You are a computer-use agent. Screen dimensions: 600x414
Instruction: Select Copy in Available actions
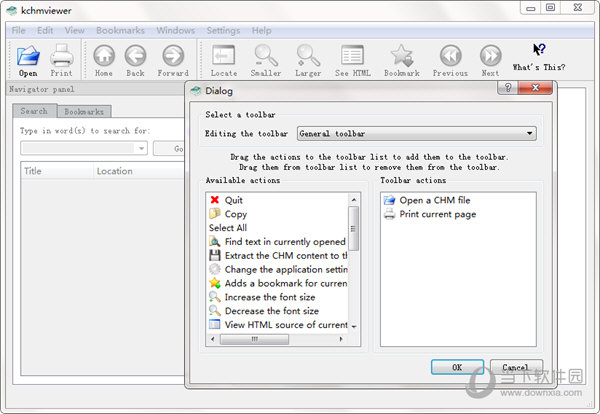coord(278,214)
